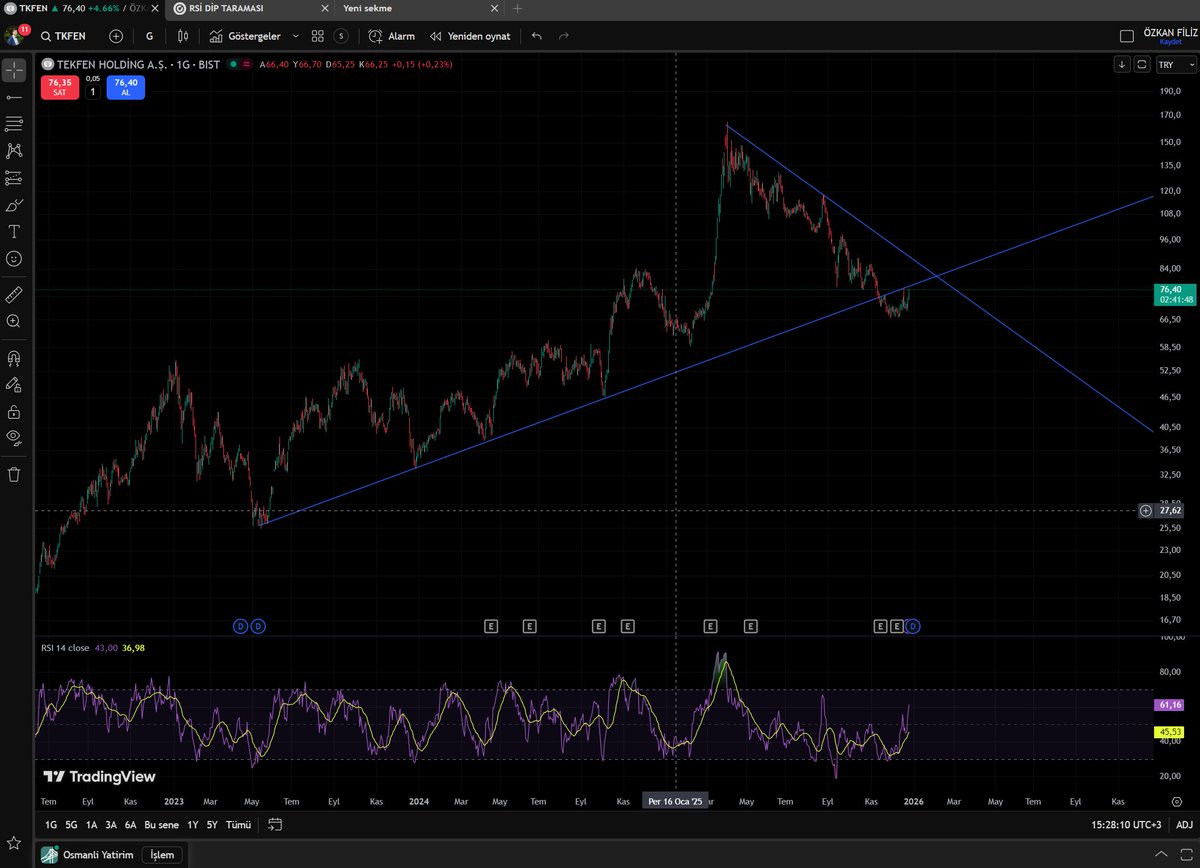1200x868 pixels.
Task: Open the chart patterns tool group
Action: [x=14, y=151]
